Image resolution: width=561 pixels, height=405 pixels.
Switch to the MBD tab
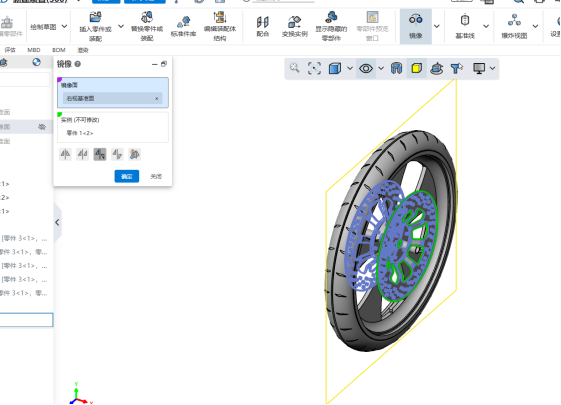pos(34,50)
